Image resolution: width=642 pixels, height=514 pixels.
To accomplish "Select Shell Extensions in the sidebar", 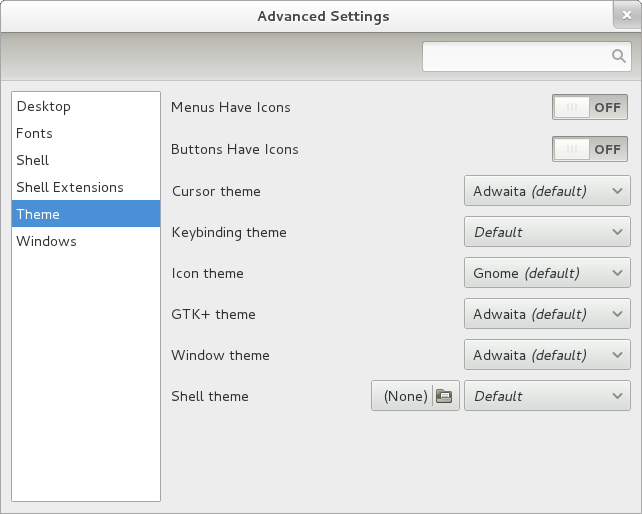I will [x=86, y=187].
